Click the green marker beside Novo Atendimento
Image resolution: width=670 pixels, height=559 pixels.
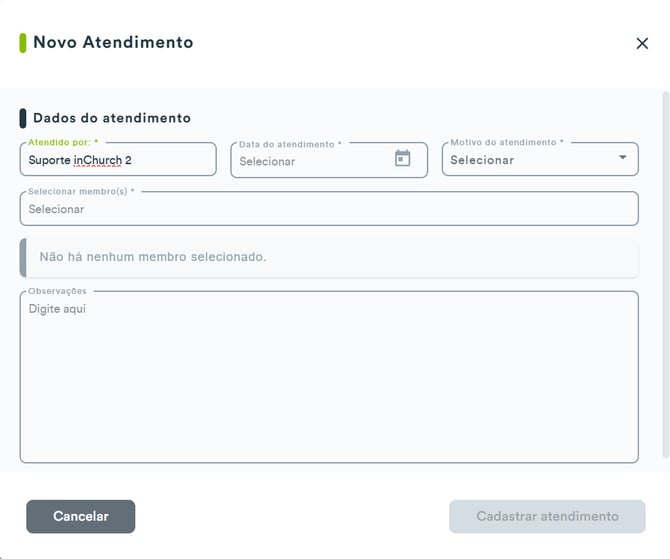[x=23, y=43]
